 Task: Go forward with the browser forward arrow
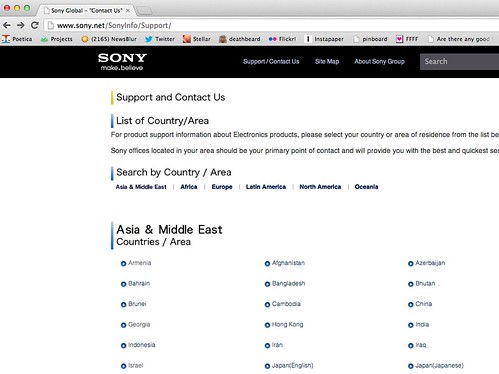21,25
